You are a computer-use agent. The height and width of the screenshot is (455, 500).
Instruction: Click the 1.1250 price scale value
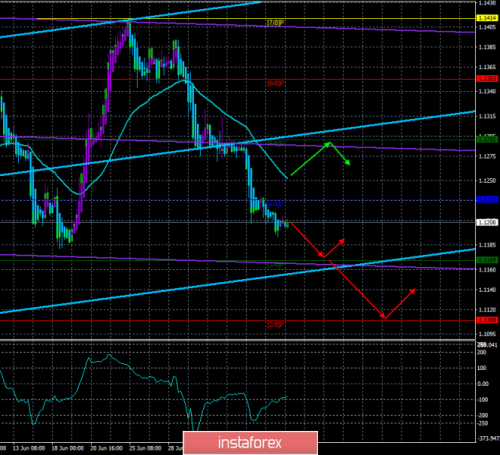[487, 180]
